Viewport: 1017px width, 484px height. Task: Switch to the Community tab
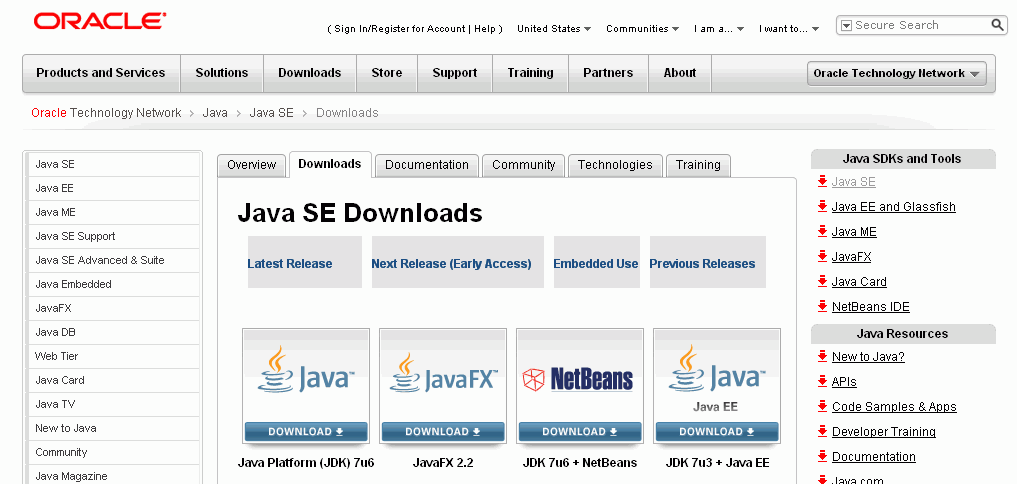(x=523, y=165)
